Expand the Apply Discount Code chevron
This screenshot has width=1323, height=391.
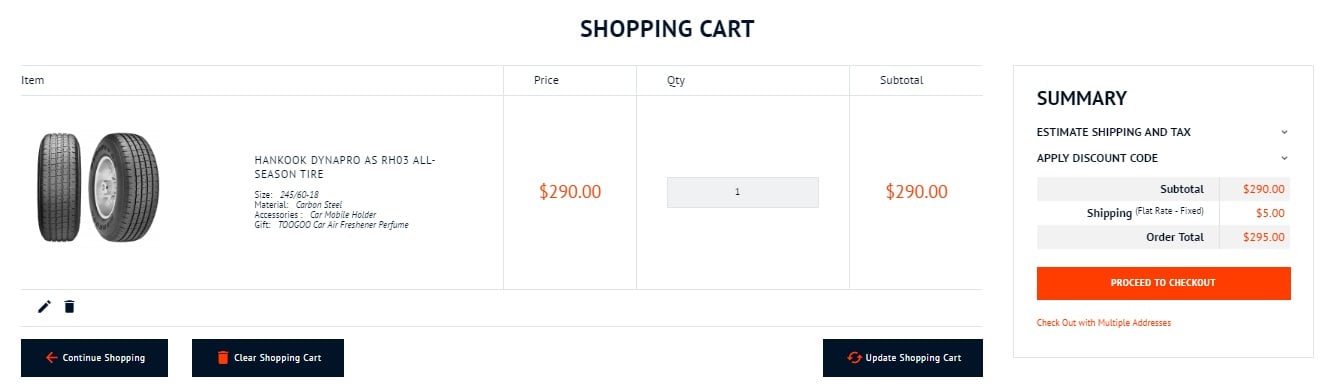tap(1285, 158)
